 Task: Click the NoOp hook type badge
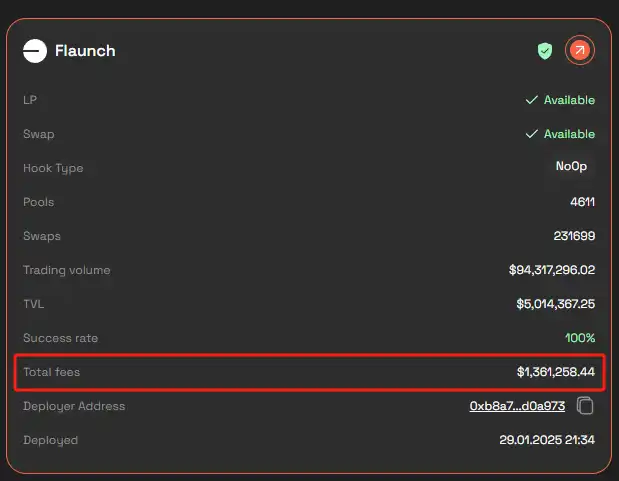coord(572,167)
